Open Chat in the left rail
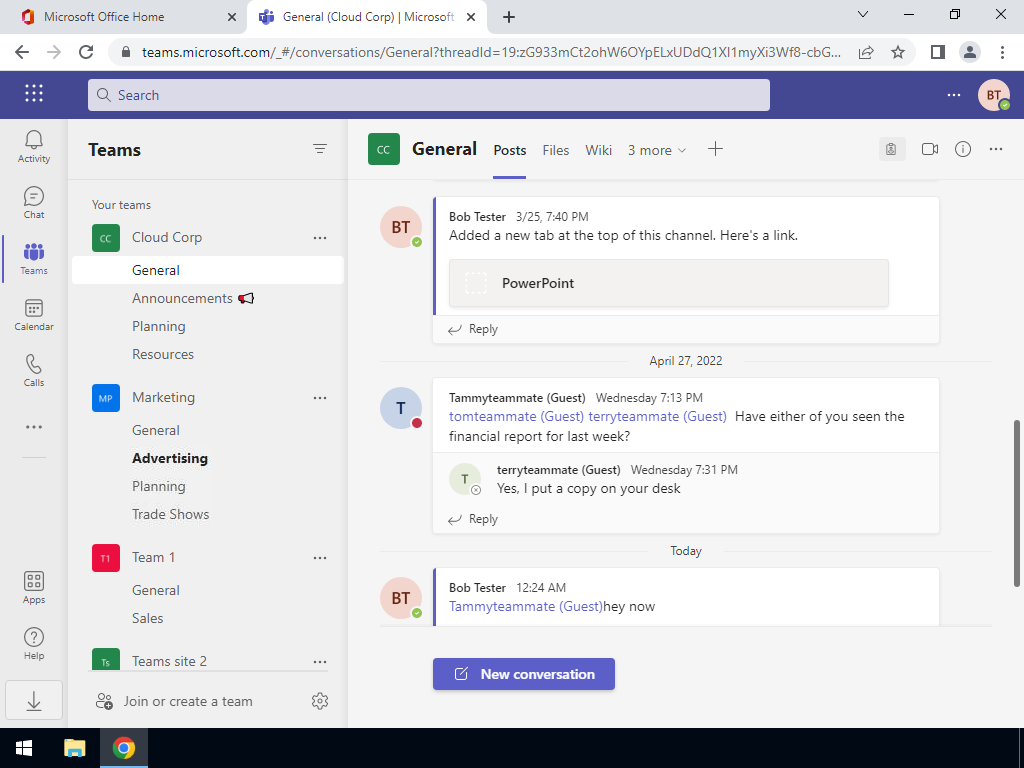This screenshot has width=1024, height=768. pos(34,202)
